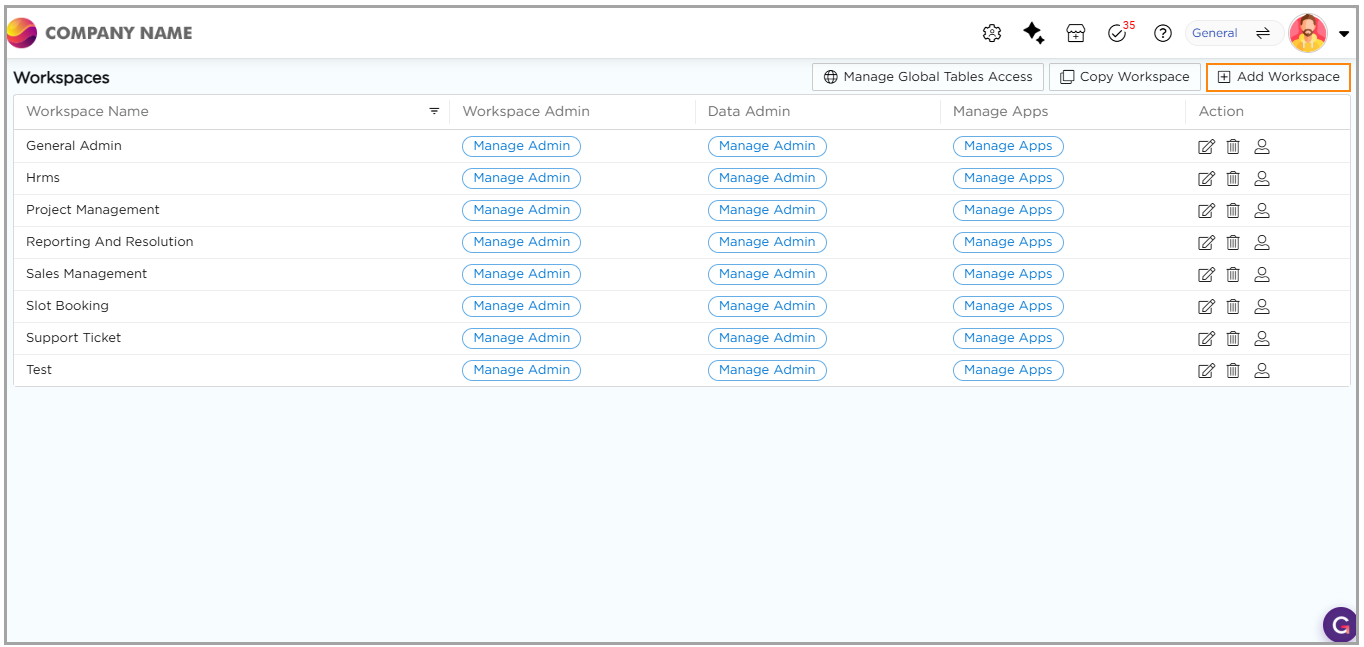This screenshot has height=647, width=1364.
Task: Click Copy Workspace button
Action: pyautogui.click(x=1124, y=77)
